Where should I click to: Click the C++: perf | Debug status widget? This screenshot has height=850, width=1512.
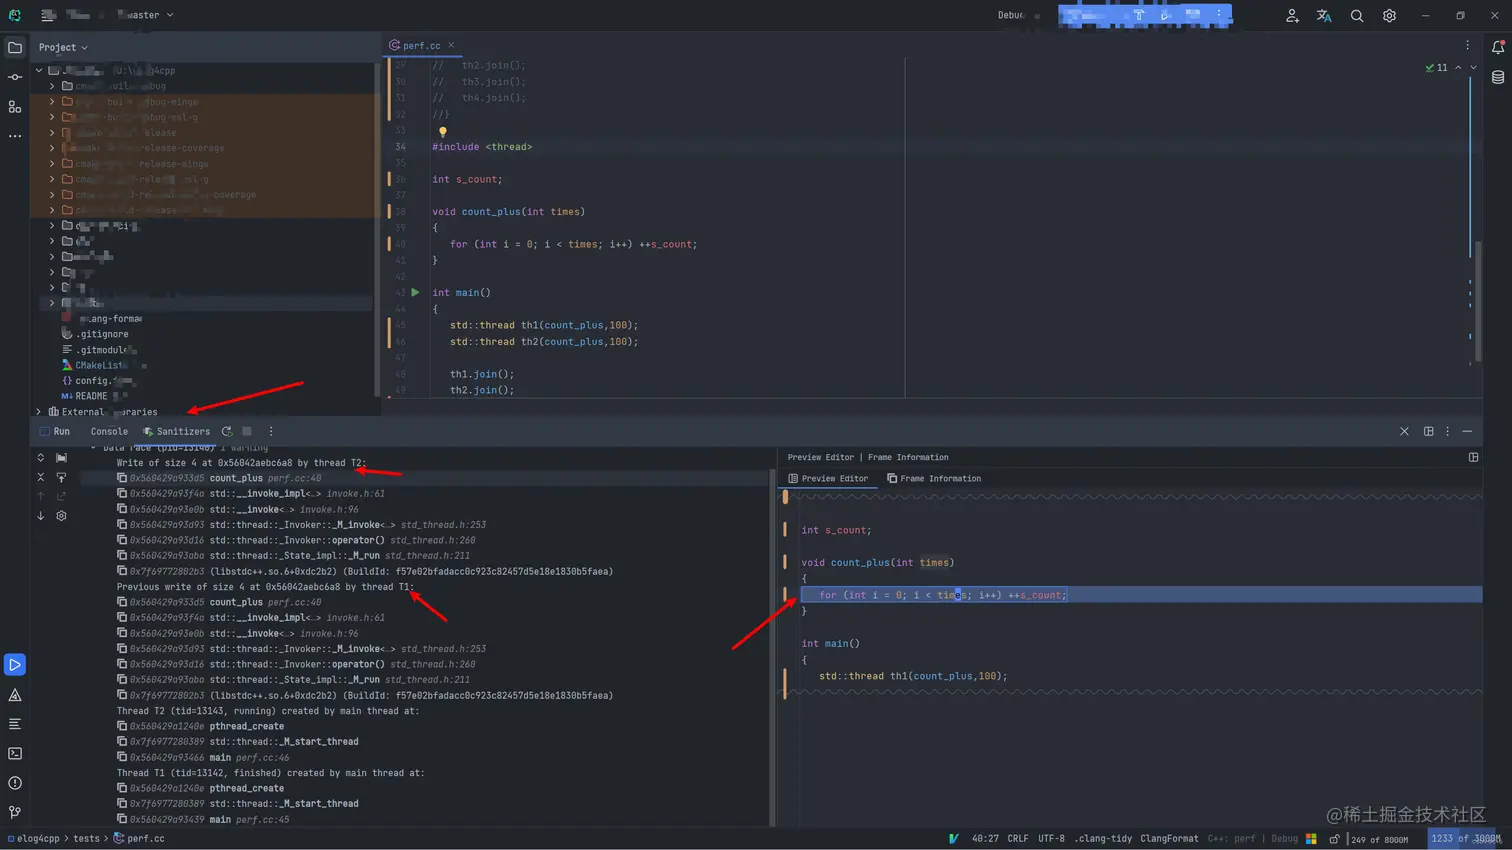1252,839
